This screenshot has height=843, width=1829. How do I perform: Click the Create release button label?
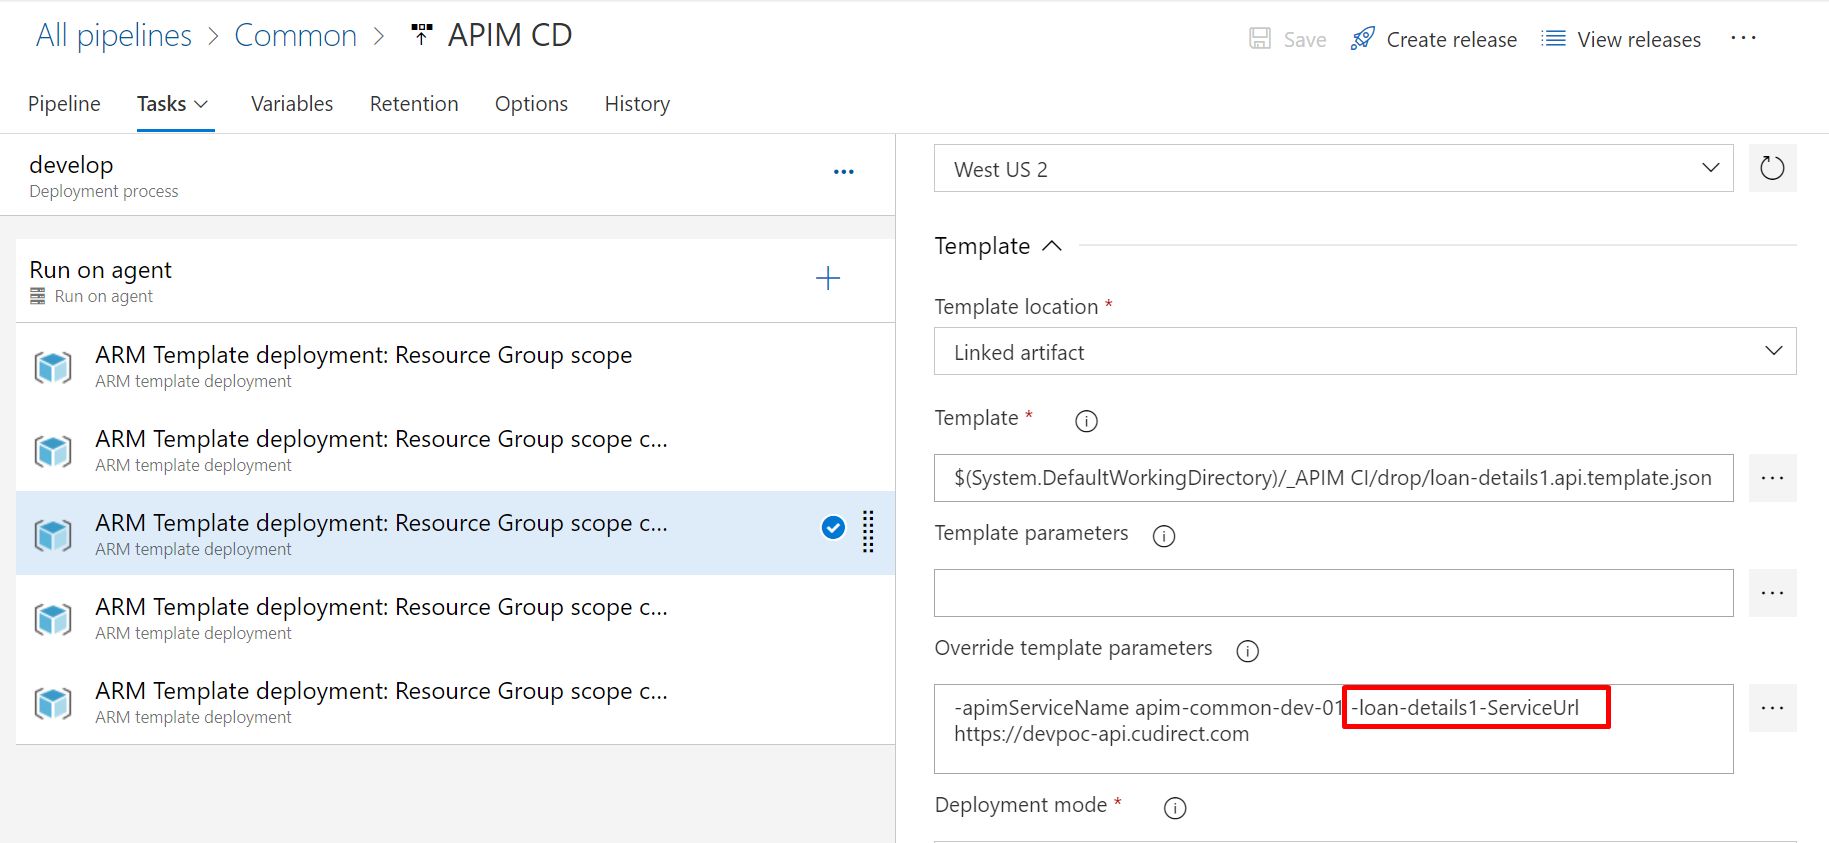pos(1451,40)
